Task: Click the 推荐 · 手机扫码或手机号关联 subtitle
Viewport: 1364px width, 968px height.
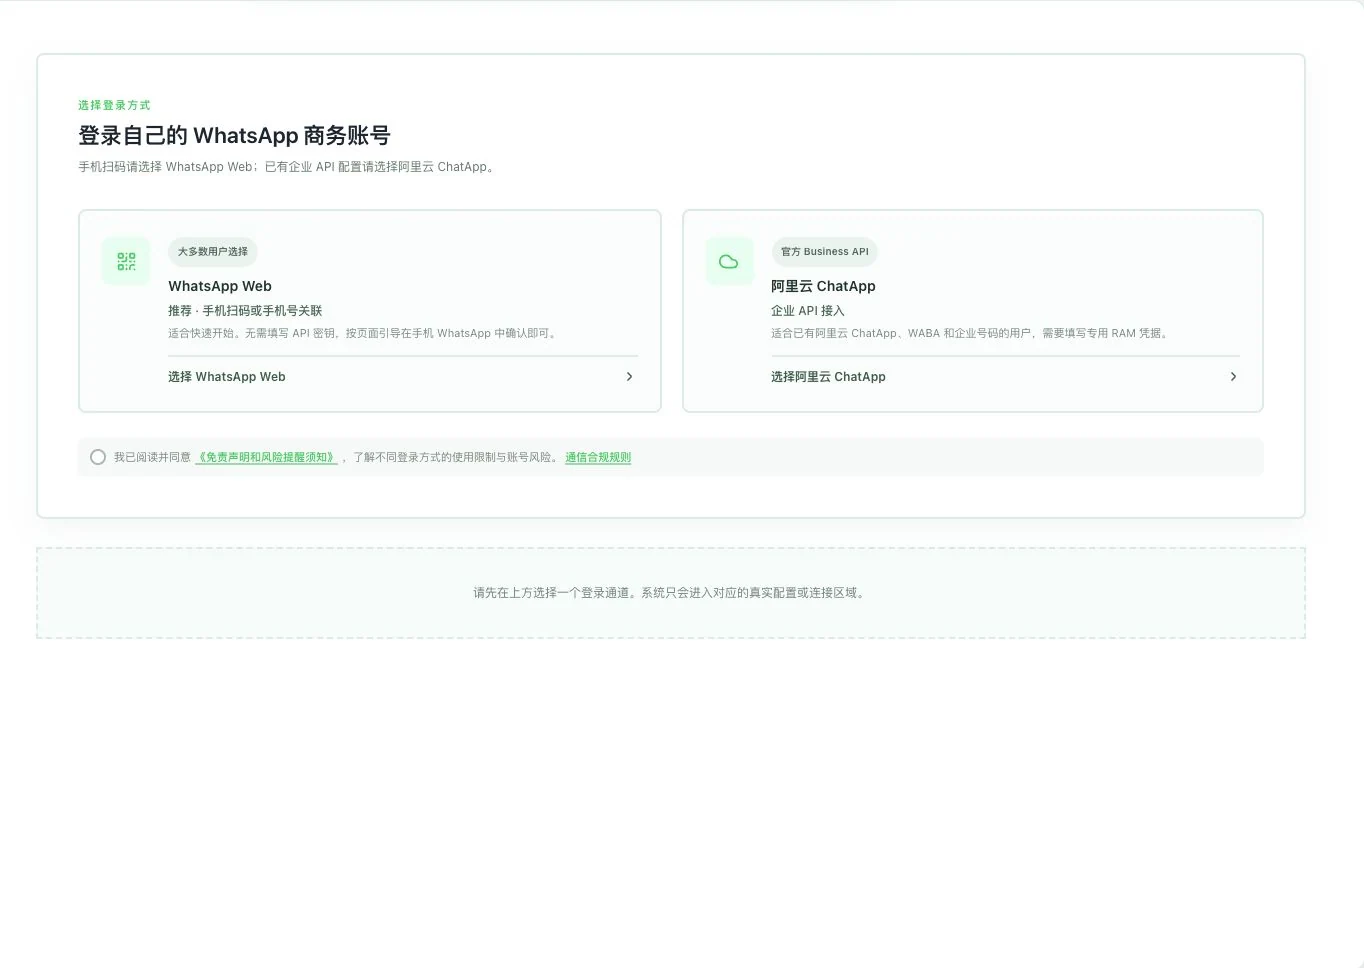Action: [x=245, y=311]
